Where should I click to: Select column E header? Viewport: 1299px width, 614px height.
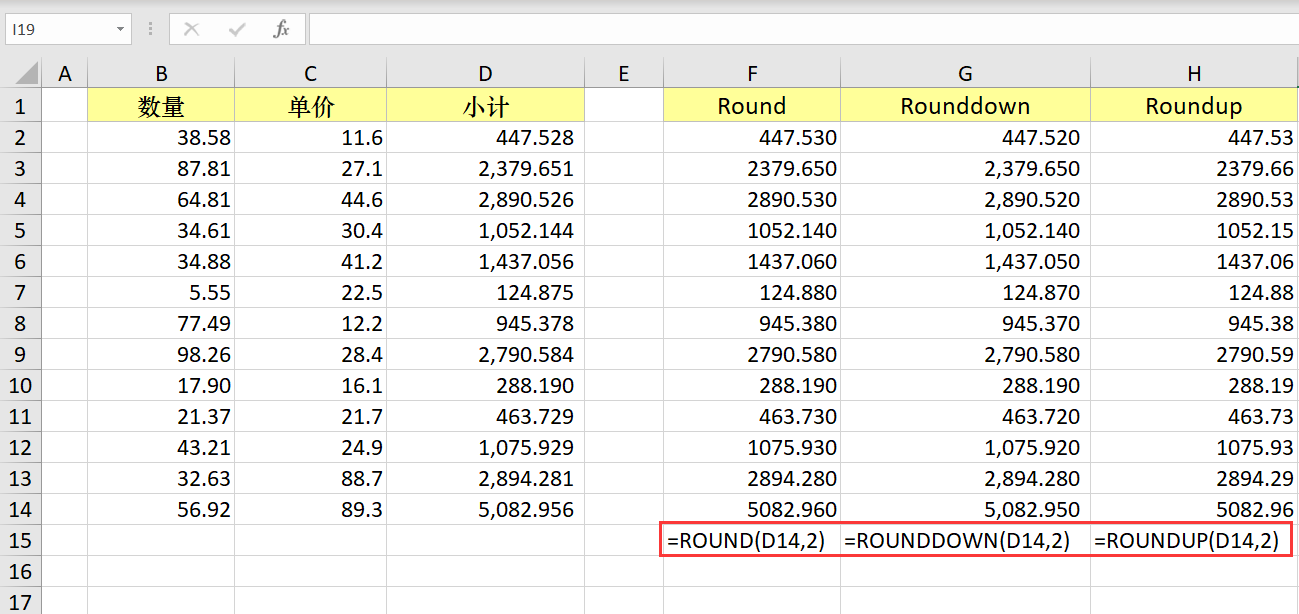tap(624, 73)
